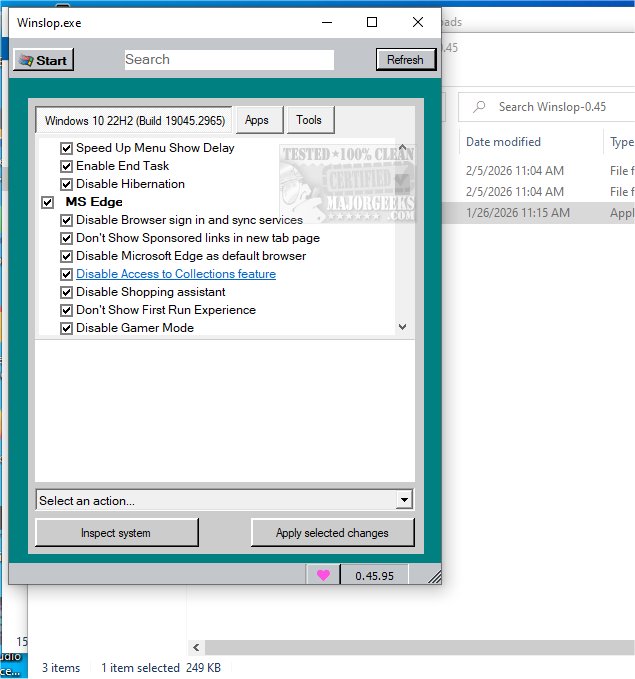The height and width of the screenshot is (679, 635).
Task: Open the Tools tab
Action: point(310,120)
